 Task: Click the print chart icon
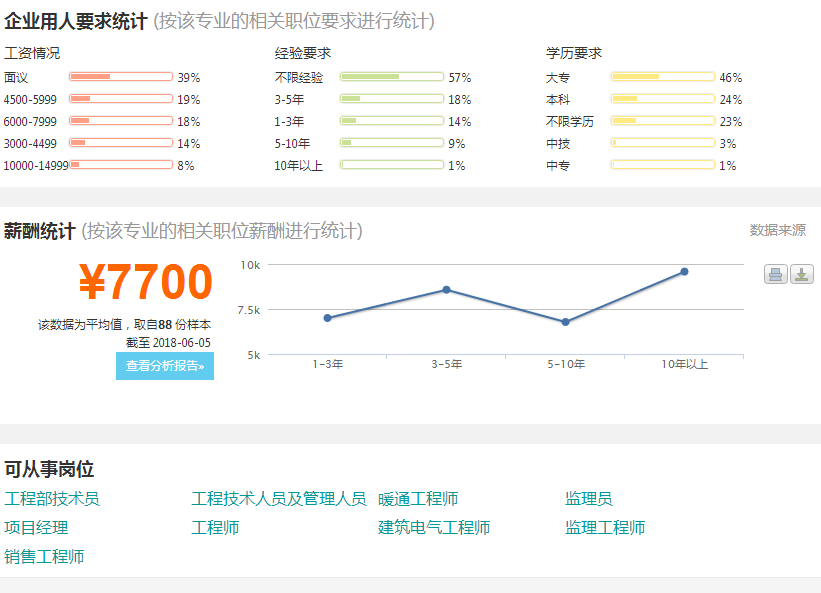click(775, 274)
